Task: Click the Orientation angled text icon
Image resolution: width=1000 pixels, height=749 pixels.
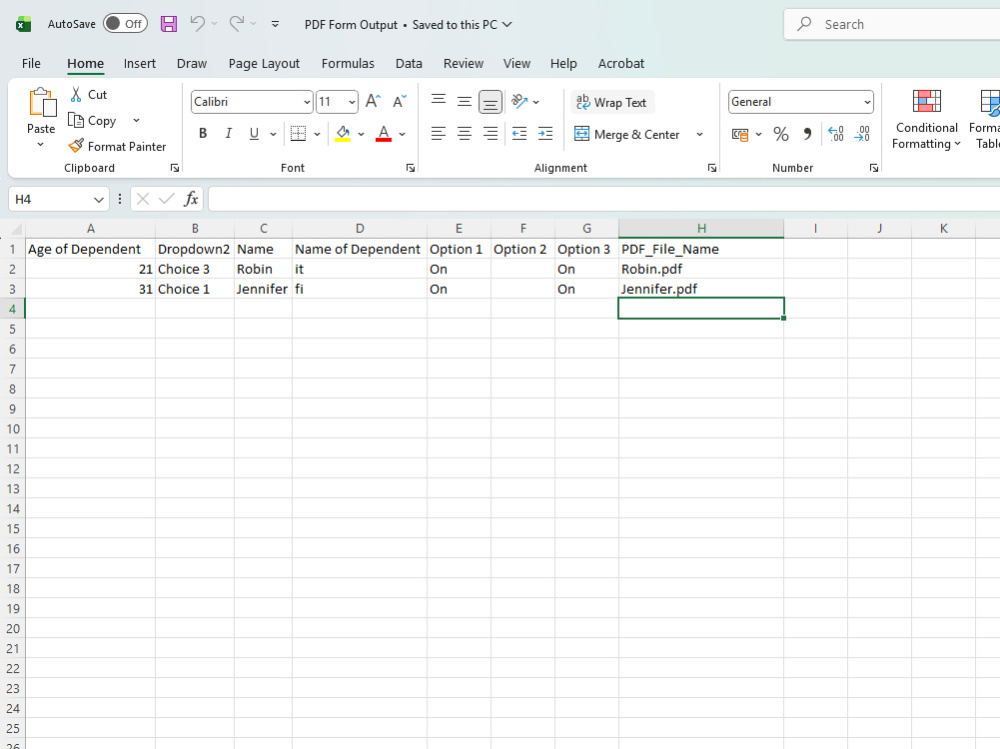Action: [520, 101]
